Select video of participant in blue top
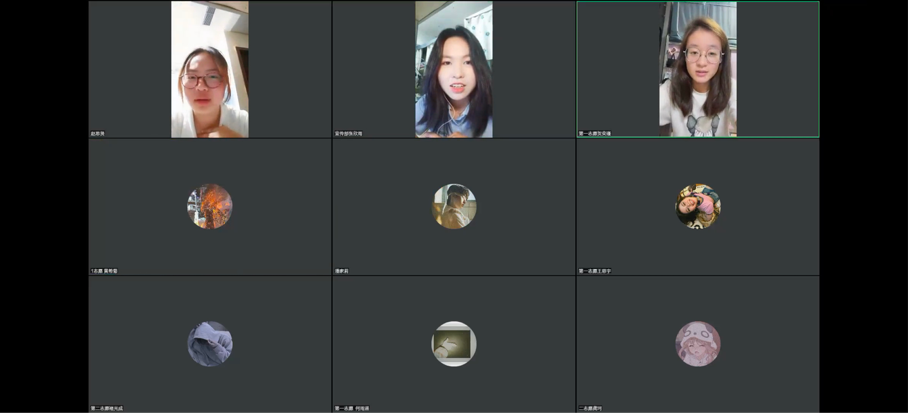 [454, 69]
